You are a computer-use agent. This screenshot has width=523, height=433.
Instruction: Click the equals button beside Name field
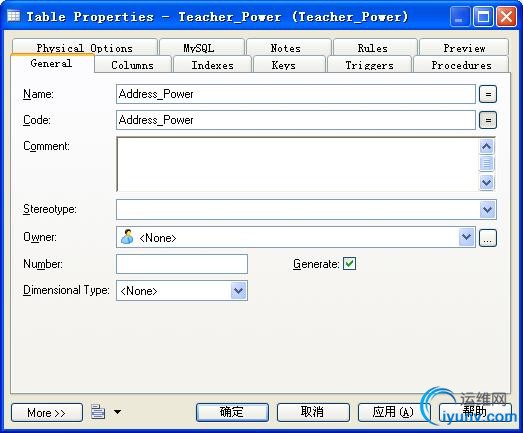pos(488,94)
